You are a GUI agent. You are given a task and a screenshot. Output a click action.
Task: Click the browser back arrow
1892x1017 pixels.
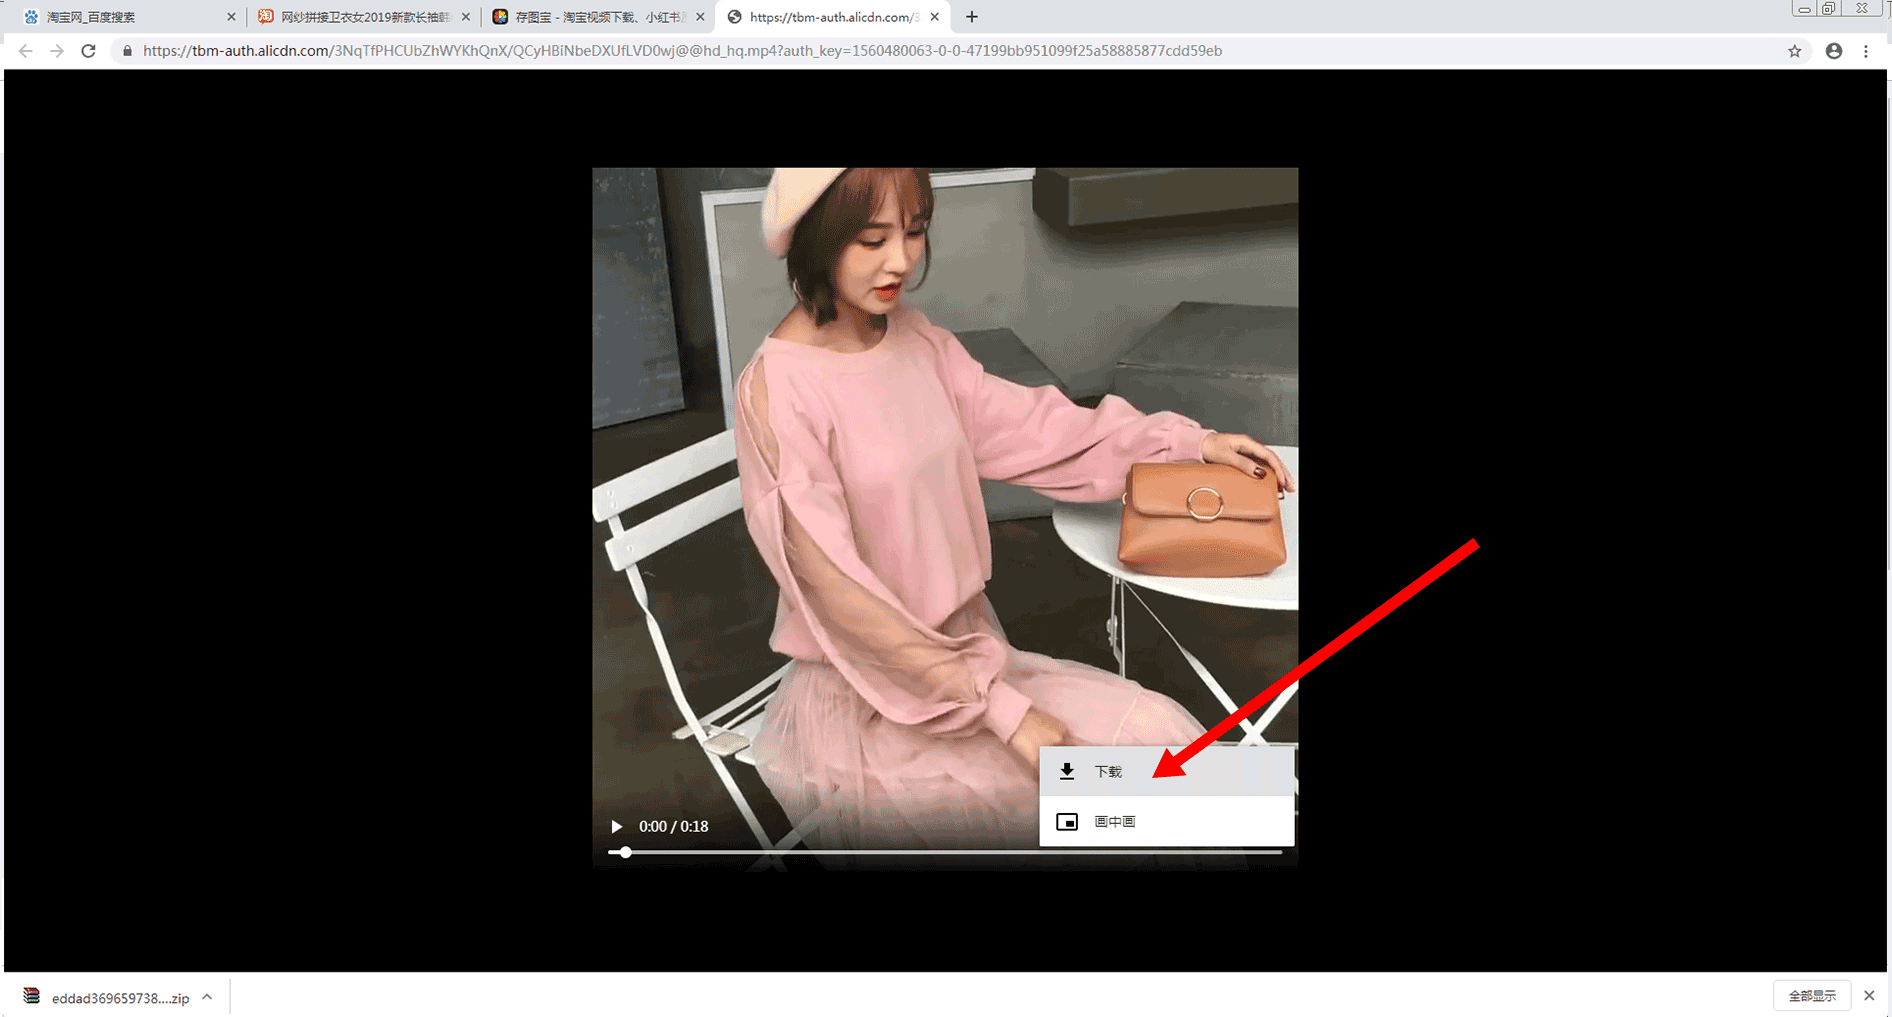coord(26,51)
